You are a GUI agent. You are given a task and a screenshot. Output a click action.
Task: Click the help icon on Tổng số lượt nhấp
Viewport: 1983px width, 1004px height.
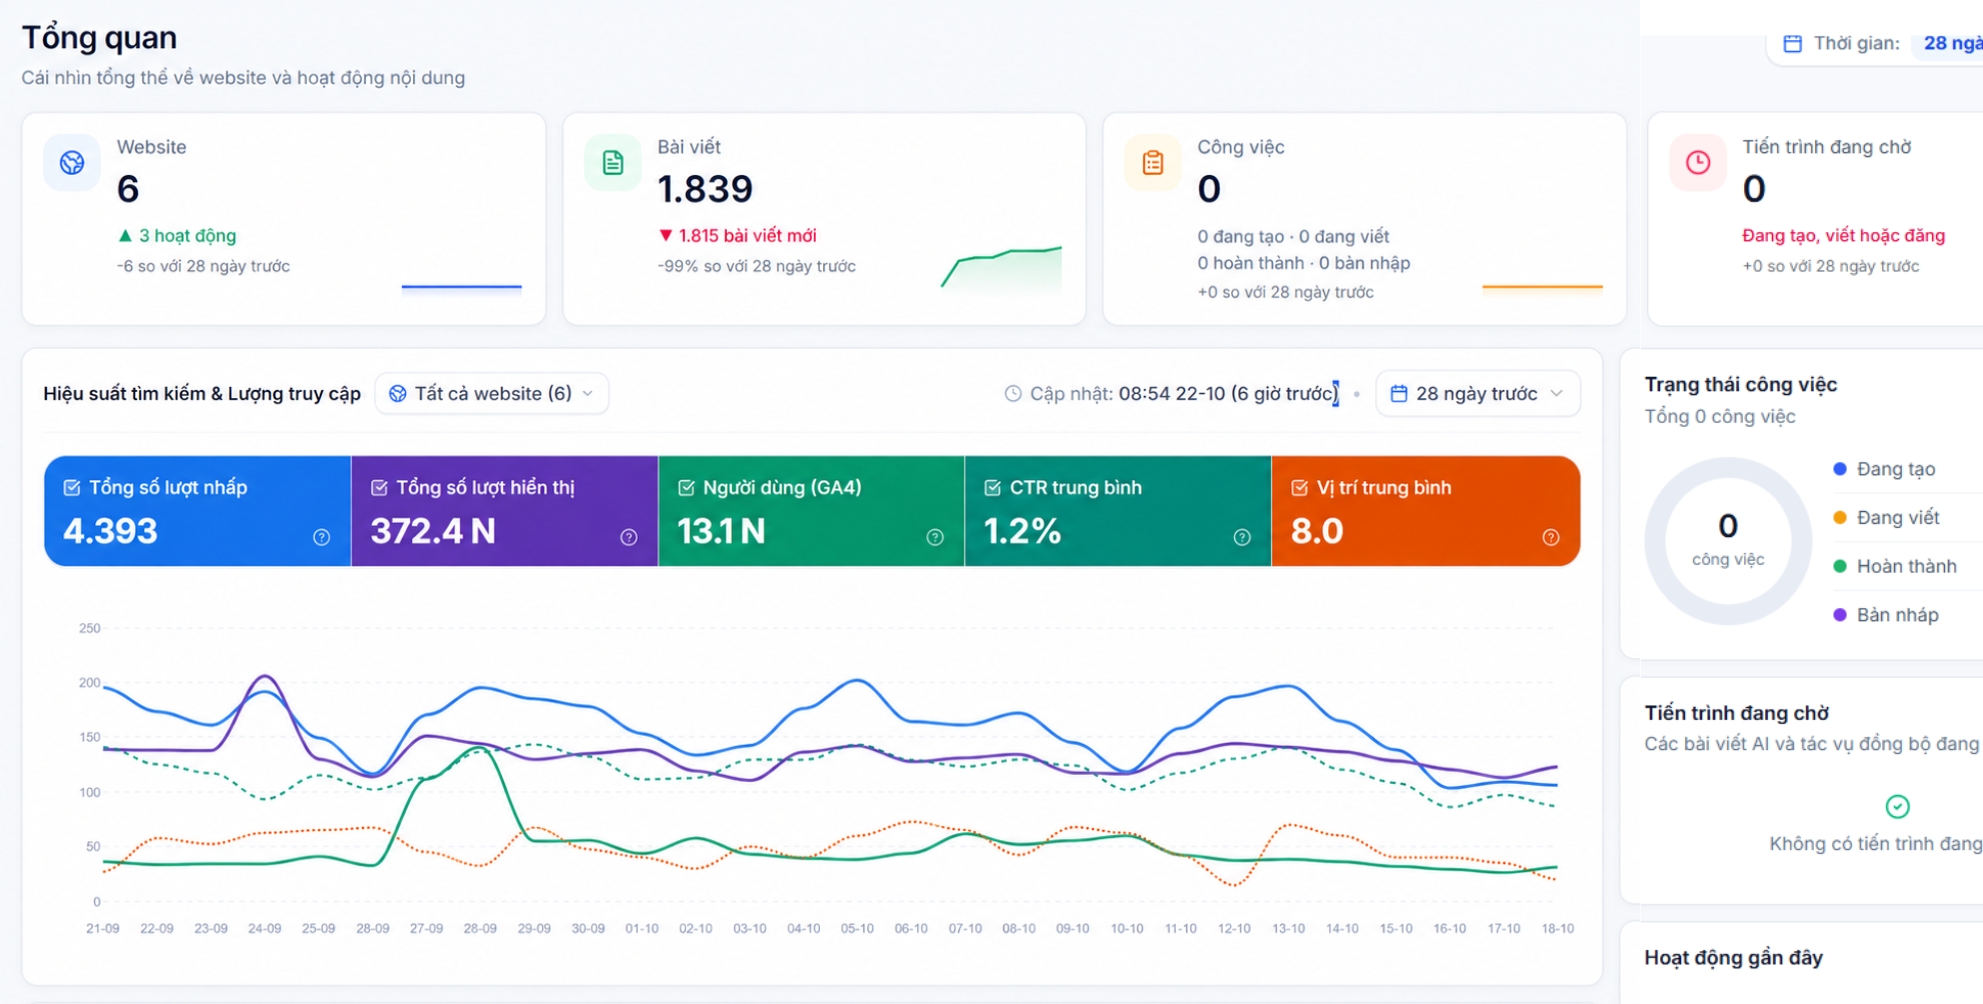tap(321, 537)
